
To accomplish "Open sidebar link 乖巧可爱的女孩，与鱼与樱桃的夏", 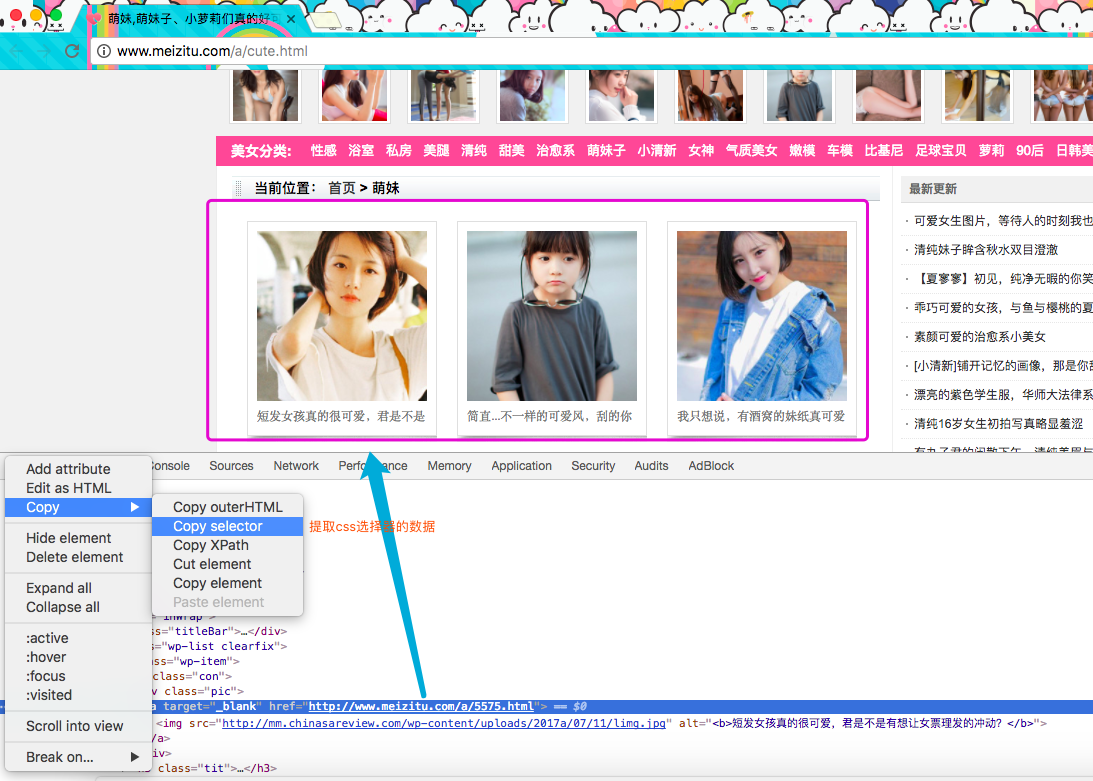I will point(1003,308).
